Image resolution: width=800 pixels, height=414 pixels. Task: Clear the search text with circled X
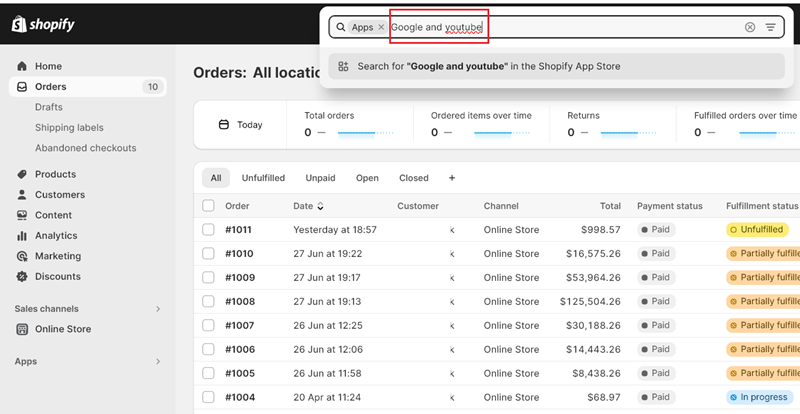749,27
